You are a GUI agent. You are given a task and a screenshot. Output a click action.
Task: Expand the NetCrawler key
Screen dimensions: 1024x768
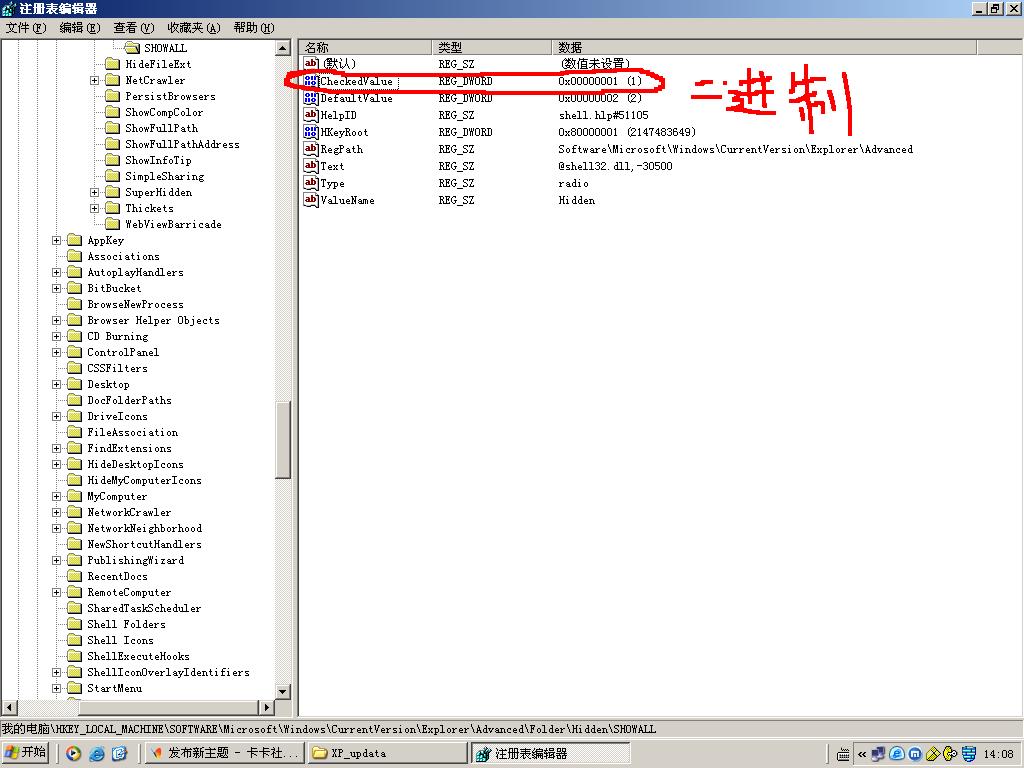click(x=95, y=80)
